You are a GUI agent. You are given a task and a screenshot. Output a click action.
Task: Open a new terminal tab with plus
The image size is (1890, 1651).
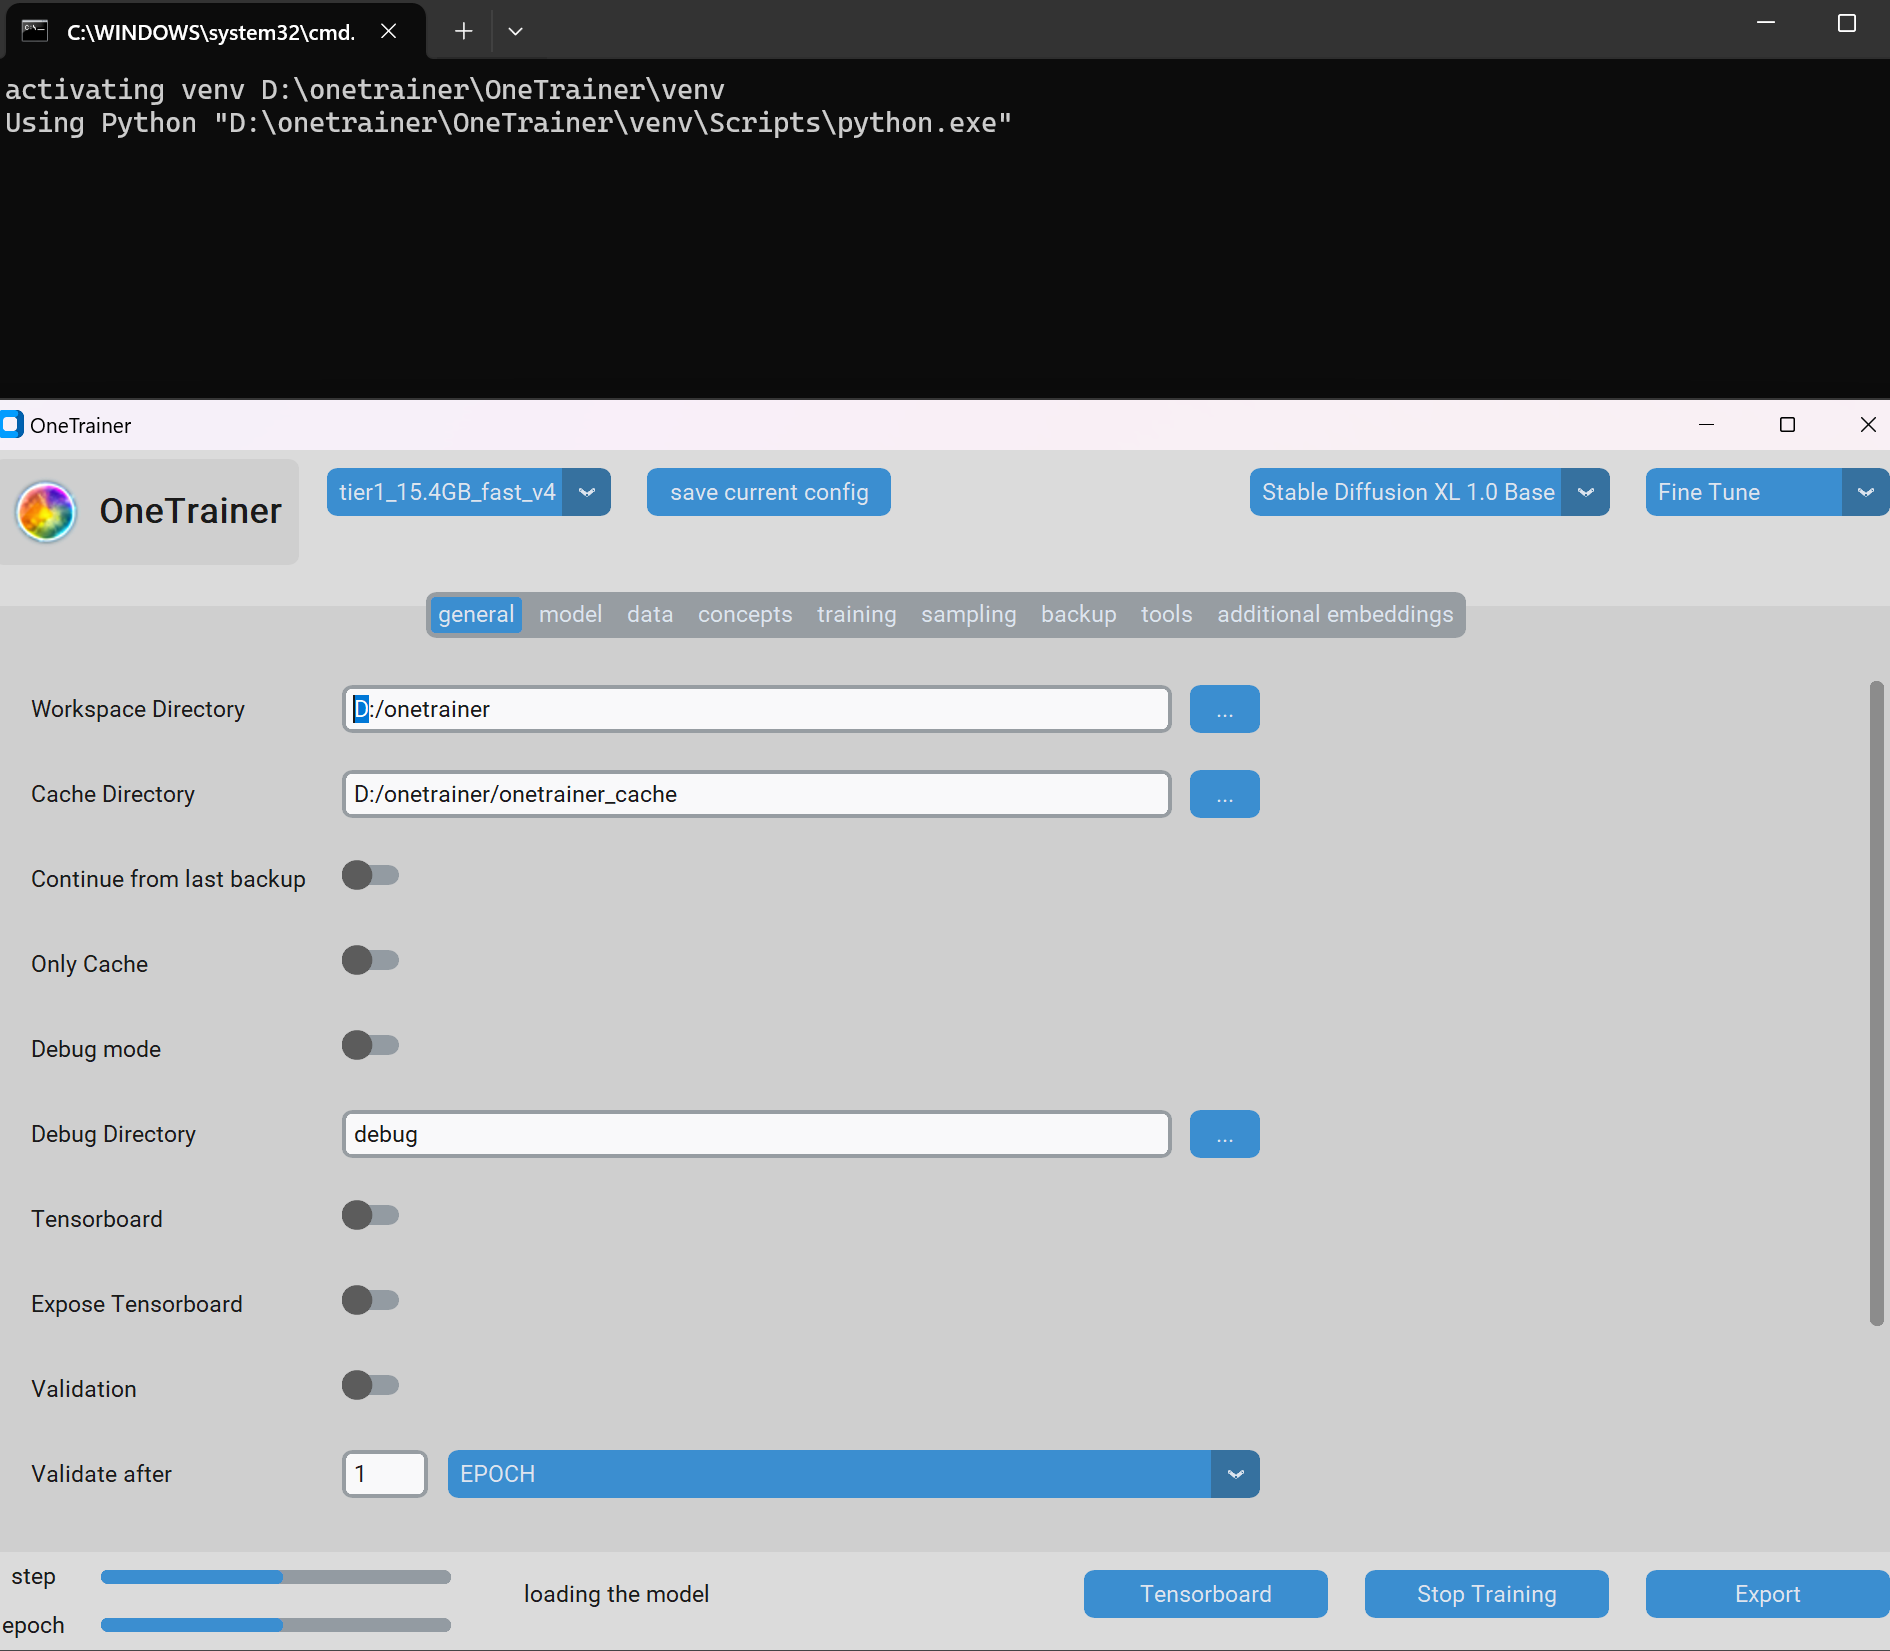point(463,31)
